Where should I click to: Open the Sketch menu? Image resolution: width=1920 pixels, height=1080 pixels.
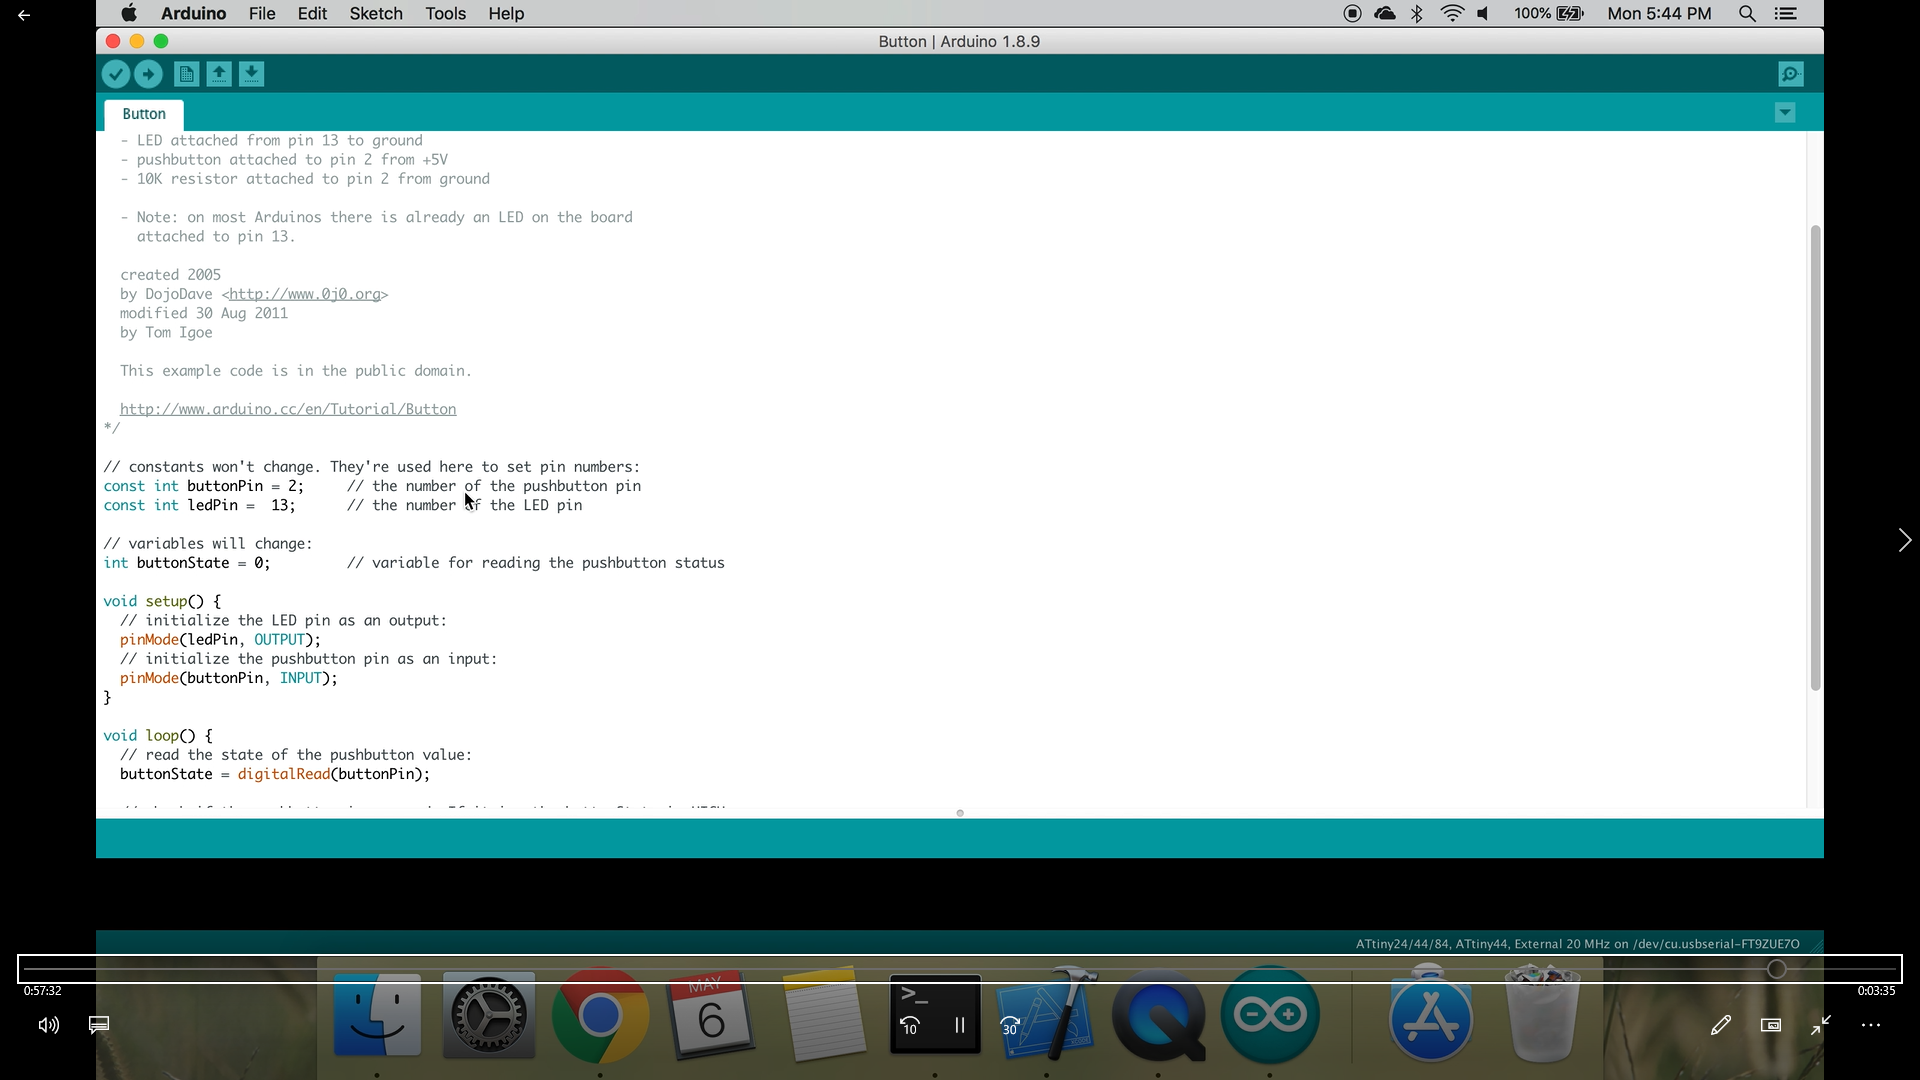376,13
